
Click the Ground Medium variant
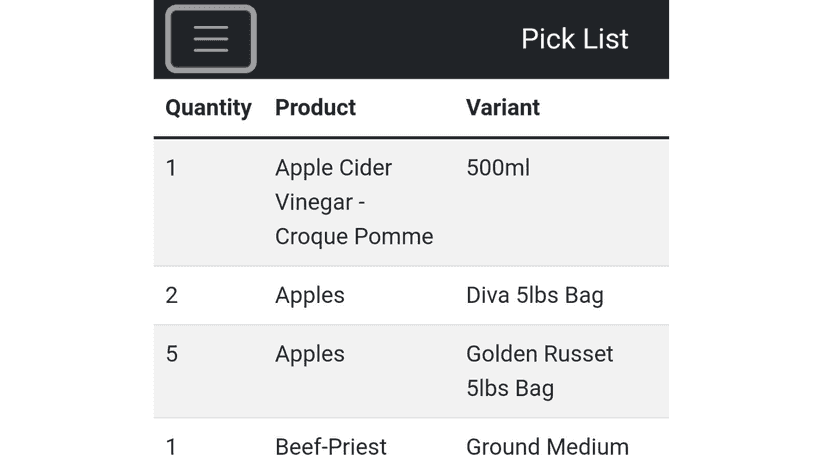(x=547, y=448)
